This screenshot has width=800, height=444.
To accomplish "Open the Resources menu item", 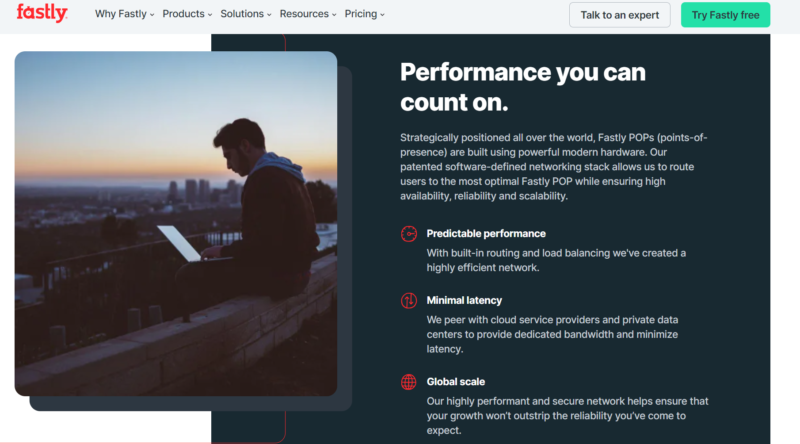I will [x=304, y=14].
